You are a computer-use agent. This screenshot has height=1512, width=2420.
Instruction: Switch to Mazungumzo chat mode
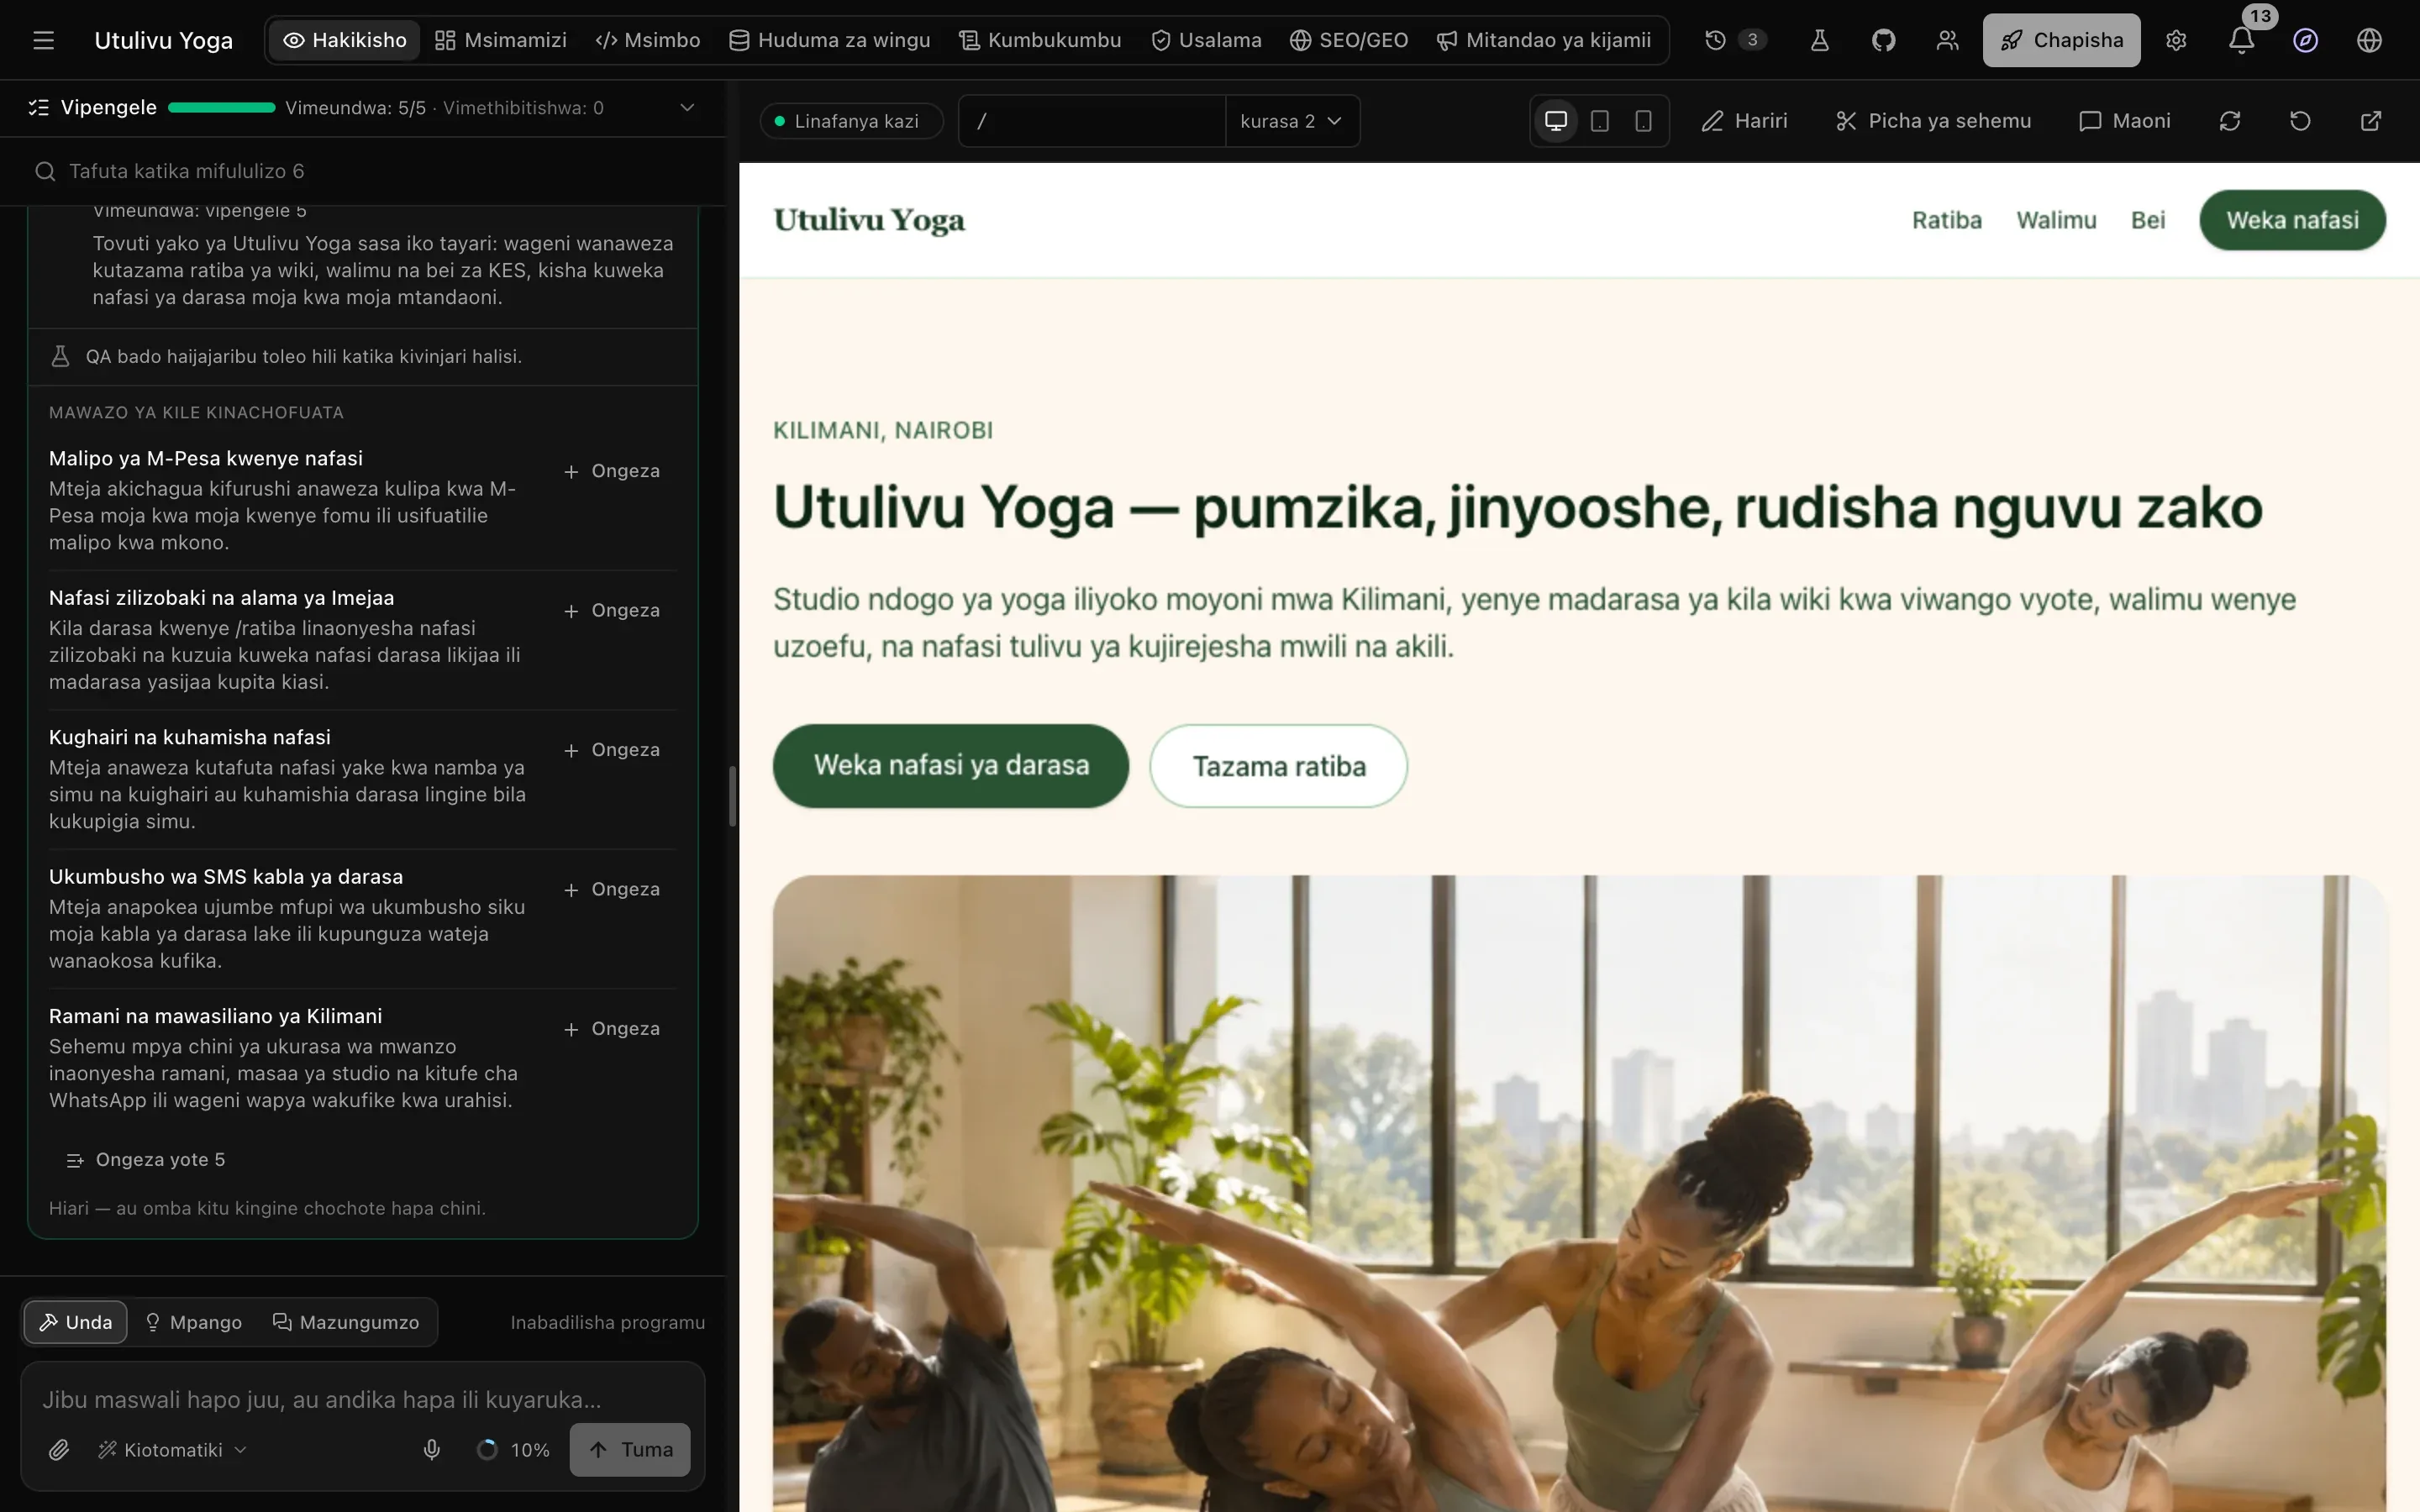[x=346, y=1322]
